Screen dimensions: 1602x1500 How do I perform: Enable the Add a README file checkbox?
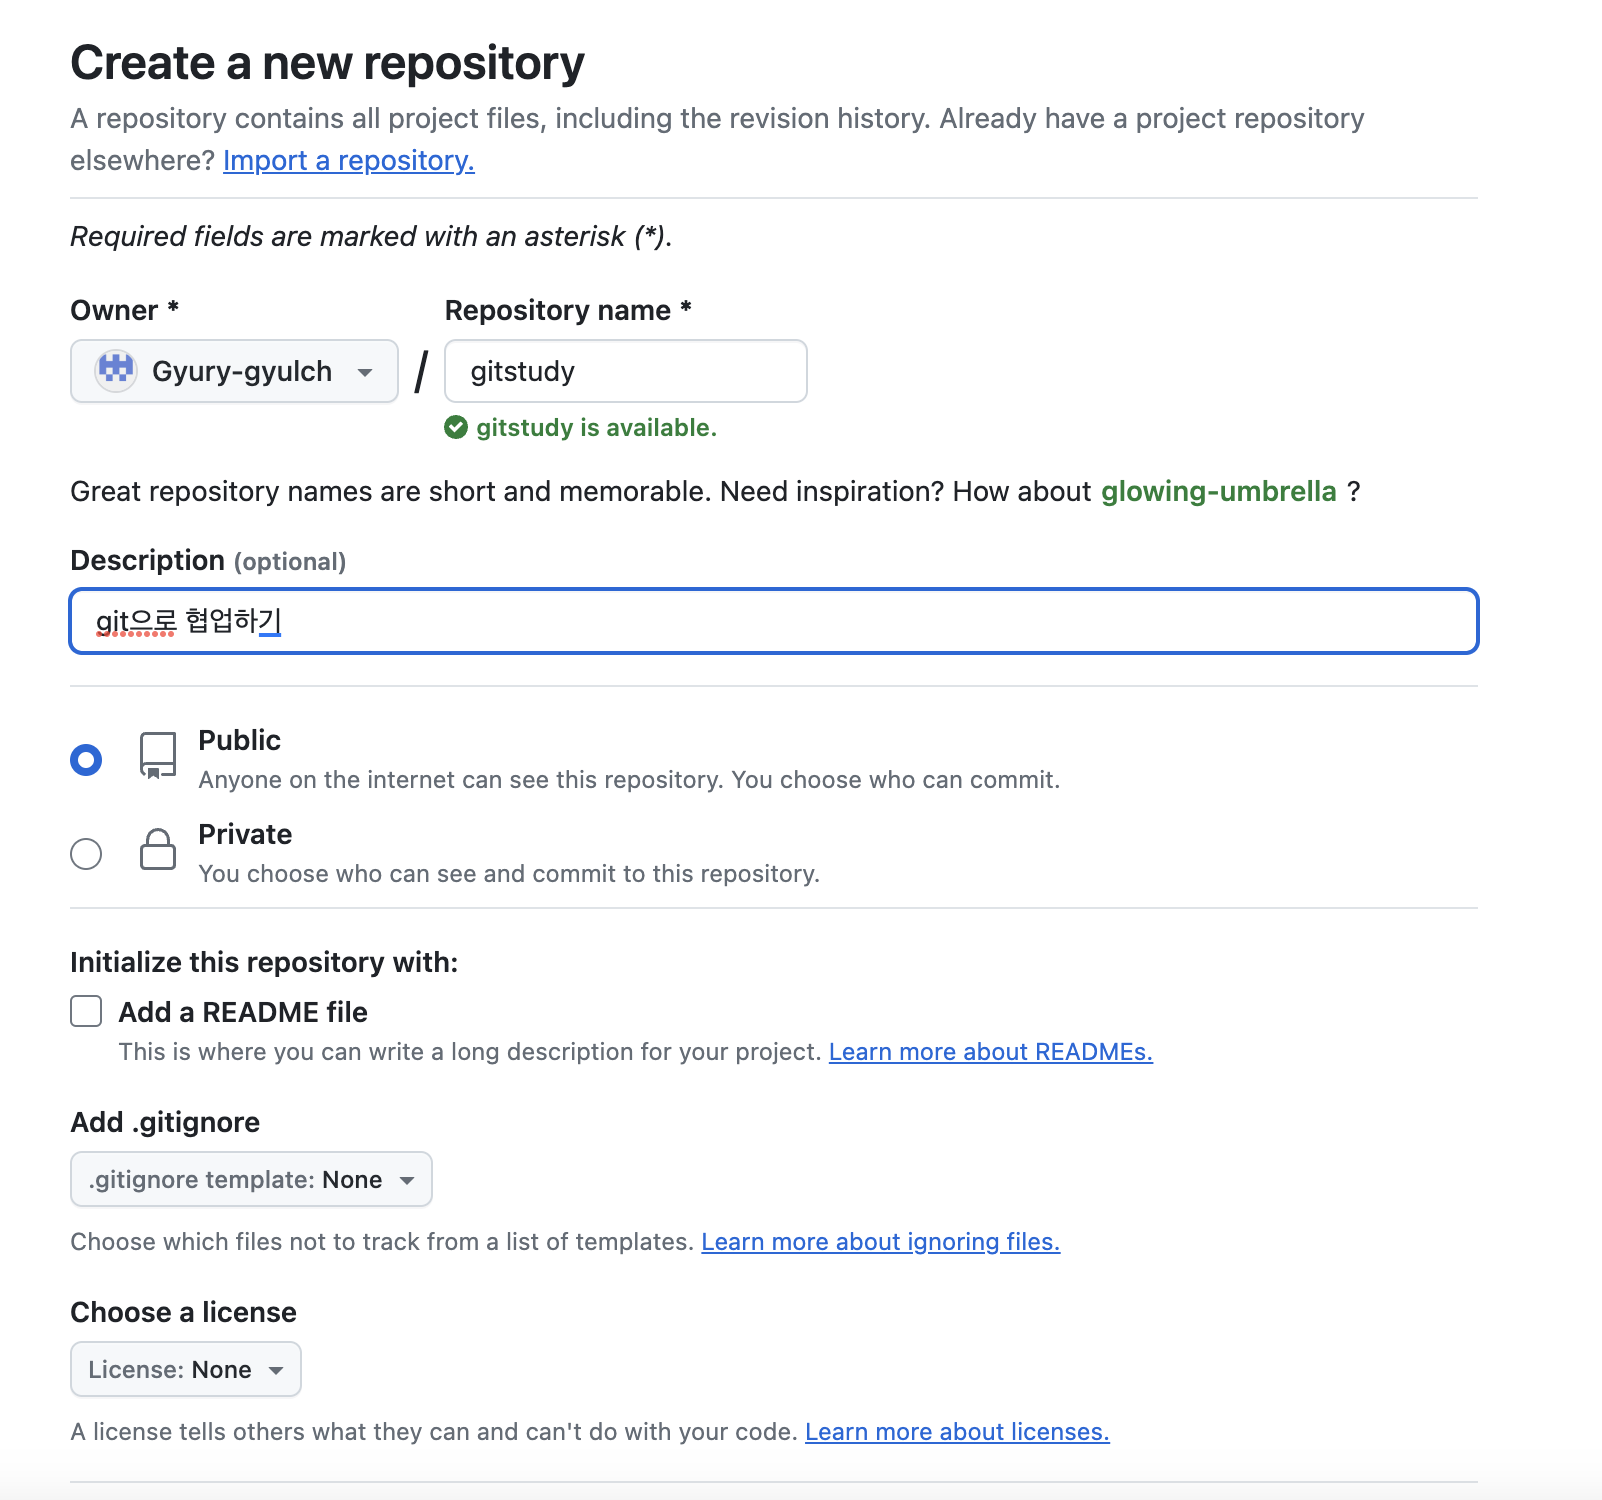click(86, 1011)
